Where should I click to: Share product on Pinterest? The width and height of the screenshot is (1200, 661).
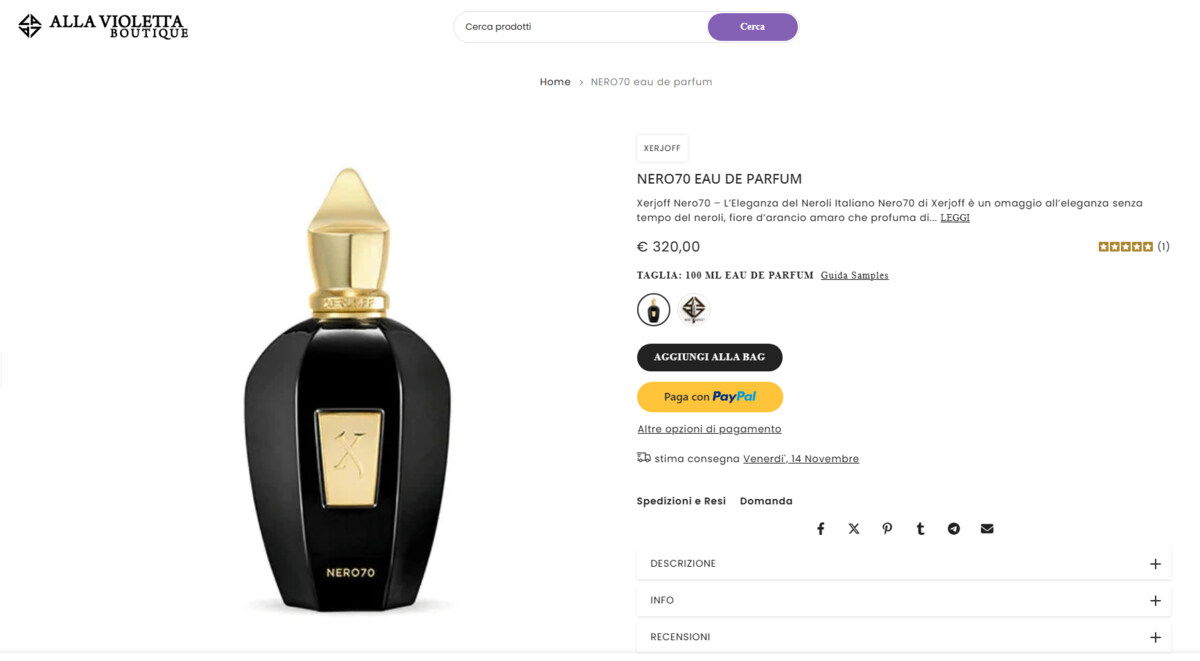[x=887, y=529]
